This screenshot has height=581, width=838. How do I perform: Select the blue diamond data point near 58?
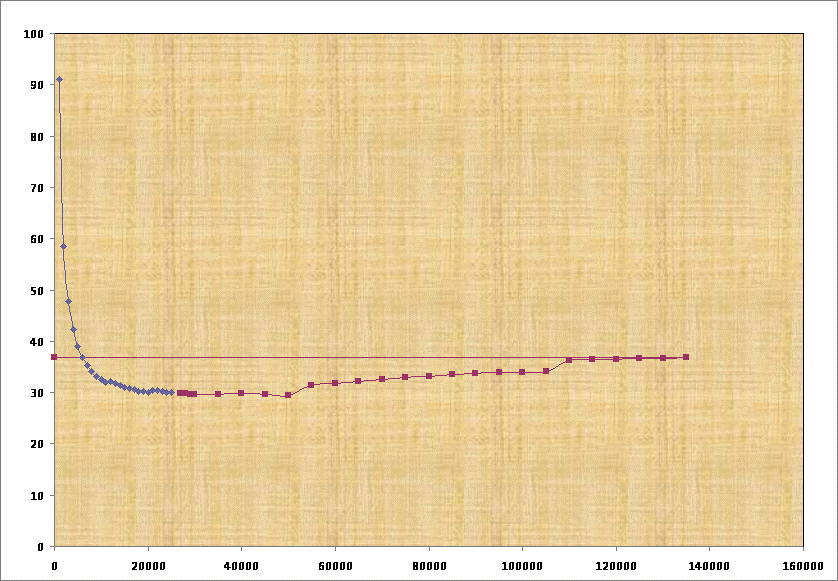[63, 246]
